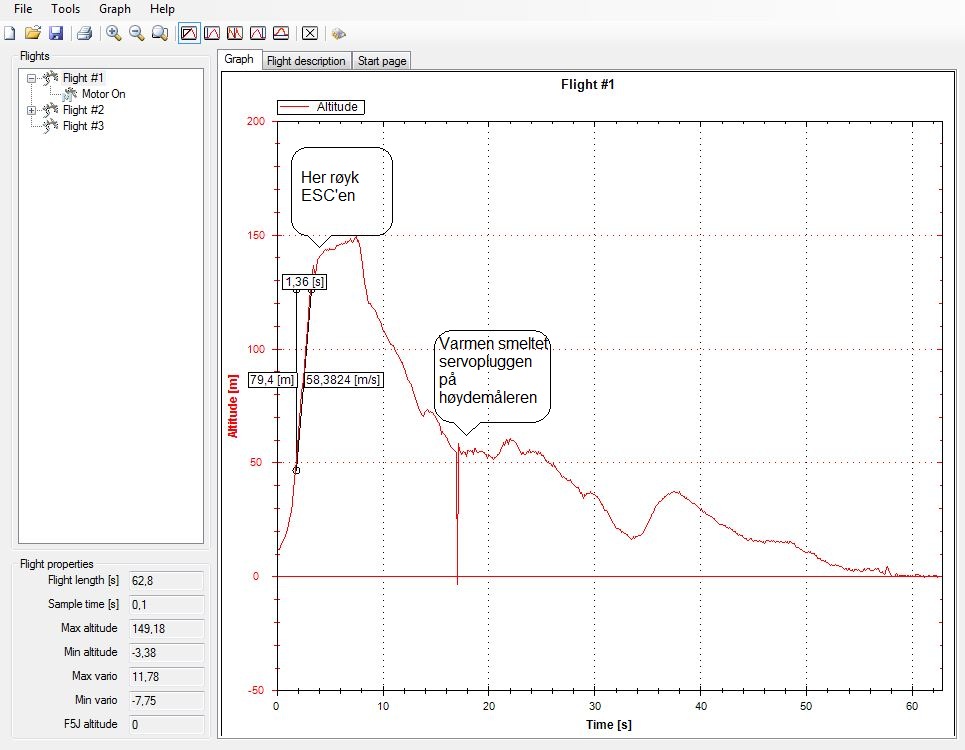
Task: Open the Start page tab
Action: (382, 61)
